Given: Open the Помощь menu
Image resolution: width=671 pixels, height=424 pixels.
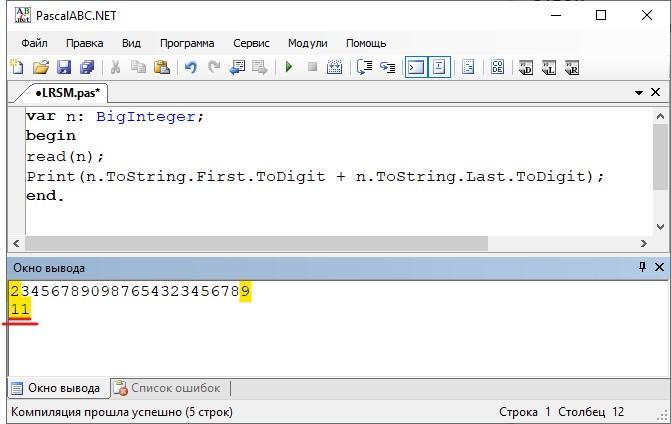Looking at the screenshot, I should pos(366,43).
